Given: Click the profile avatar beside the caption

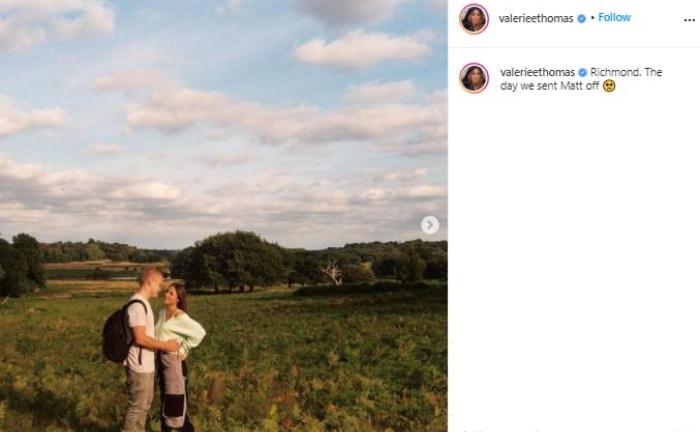Looking at the screenshot, I should pos(474,78).
